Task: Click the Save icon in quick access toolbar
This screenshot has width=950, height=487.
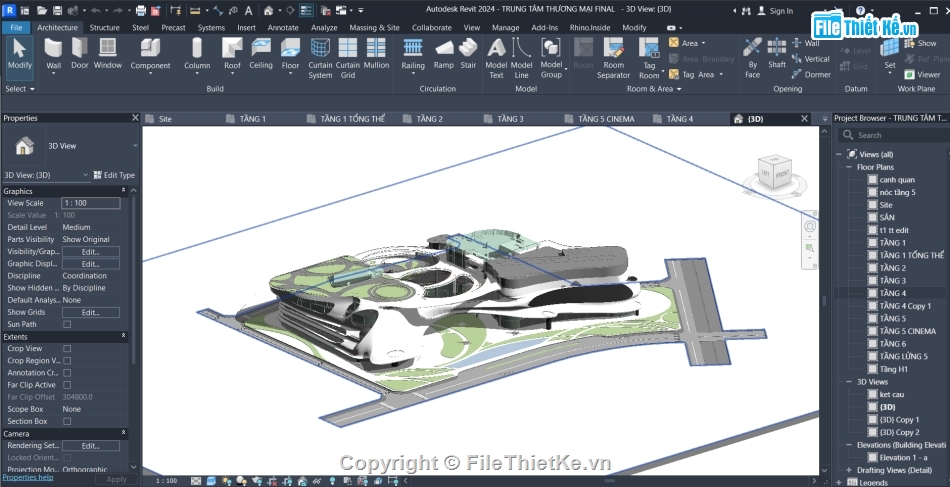Action: click(57, 10)
